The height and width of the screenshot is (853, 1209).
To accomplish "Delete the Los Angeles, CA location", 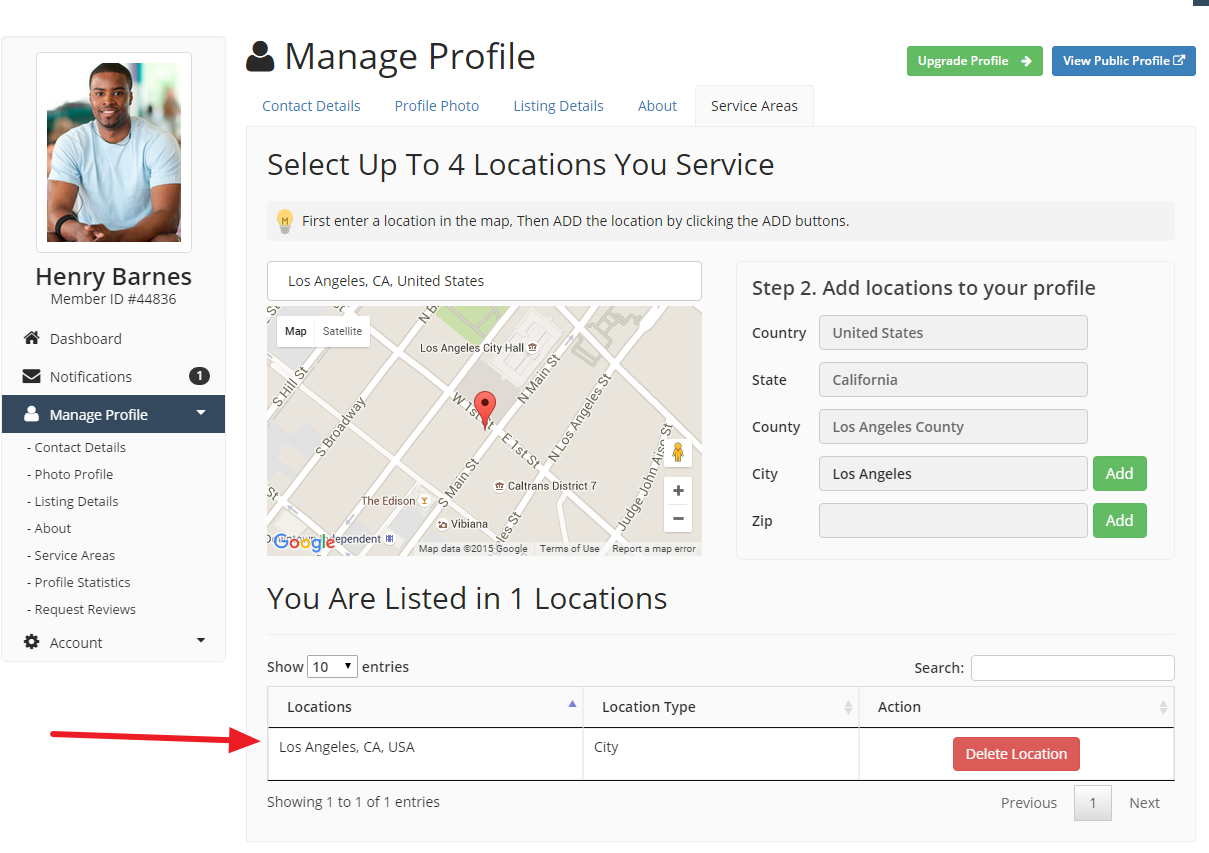I will pyautogui.click(x=1016, y=753).
